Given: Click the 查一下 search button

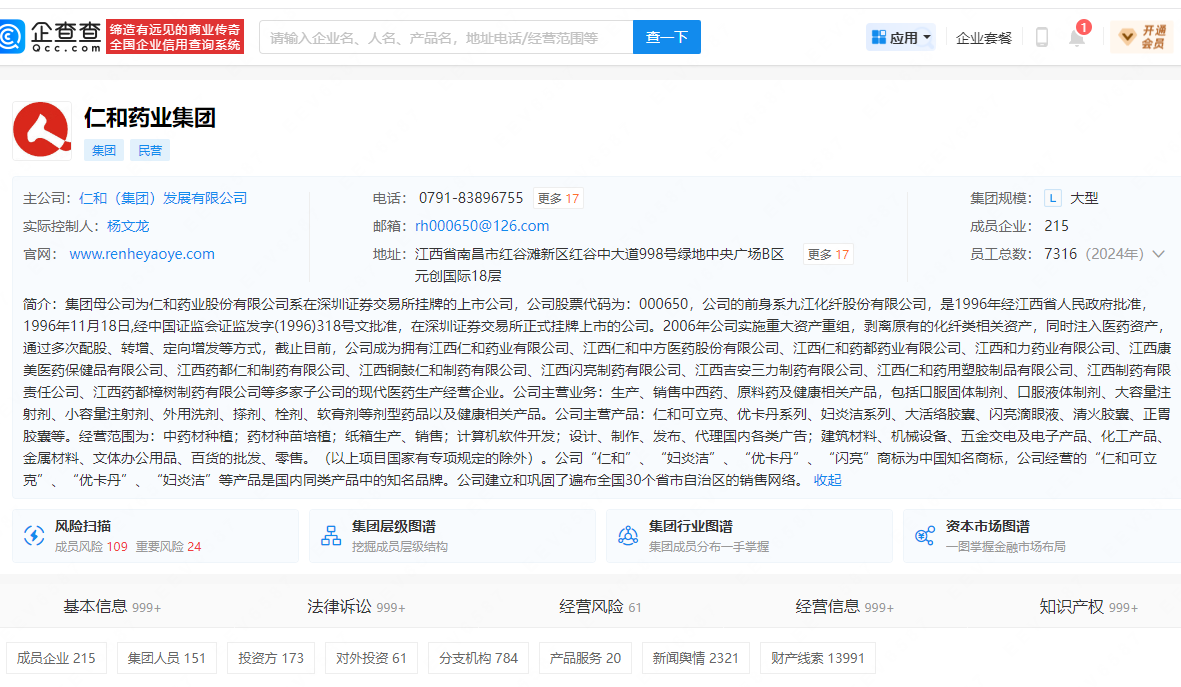Looking at the screenshot, I should (666, 37).
